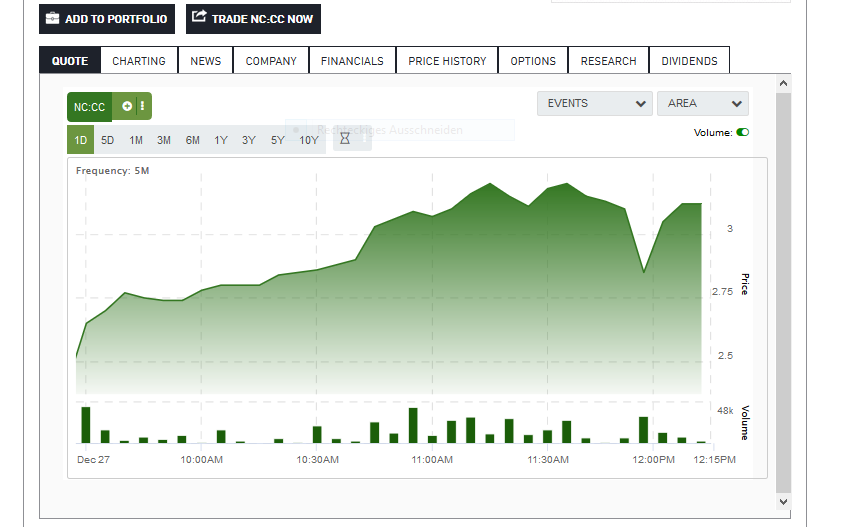Click the plus icon on NC:CC chip

click(x=127, y=106)
